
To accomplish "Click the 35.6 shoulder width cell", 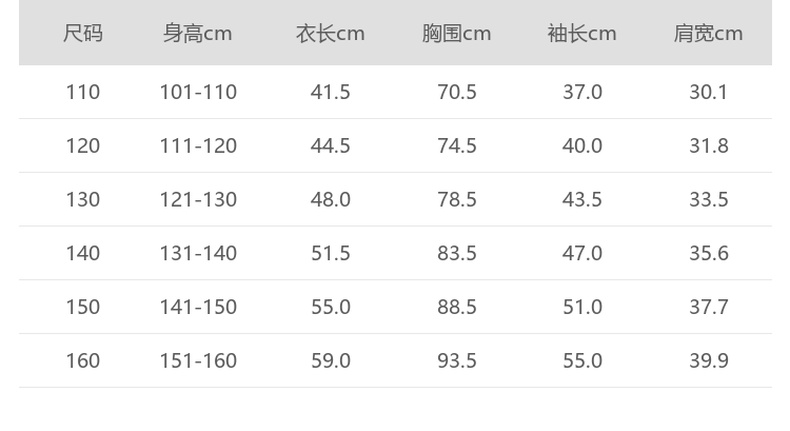I will coord(708,254).
